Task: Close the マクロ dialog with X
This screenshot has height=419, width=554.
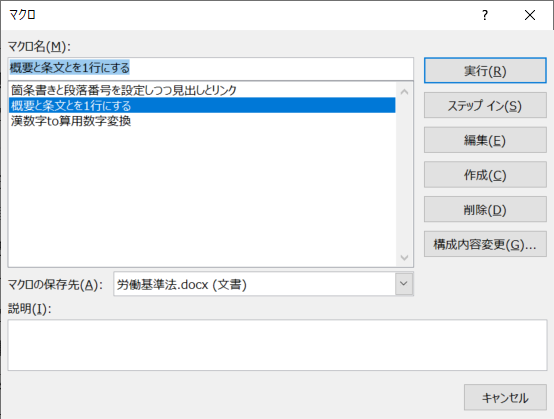Action: 530,15
